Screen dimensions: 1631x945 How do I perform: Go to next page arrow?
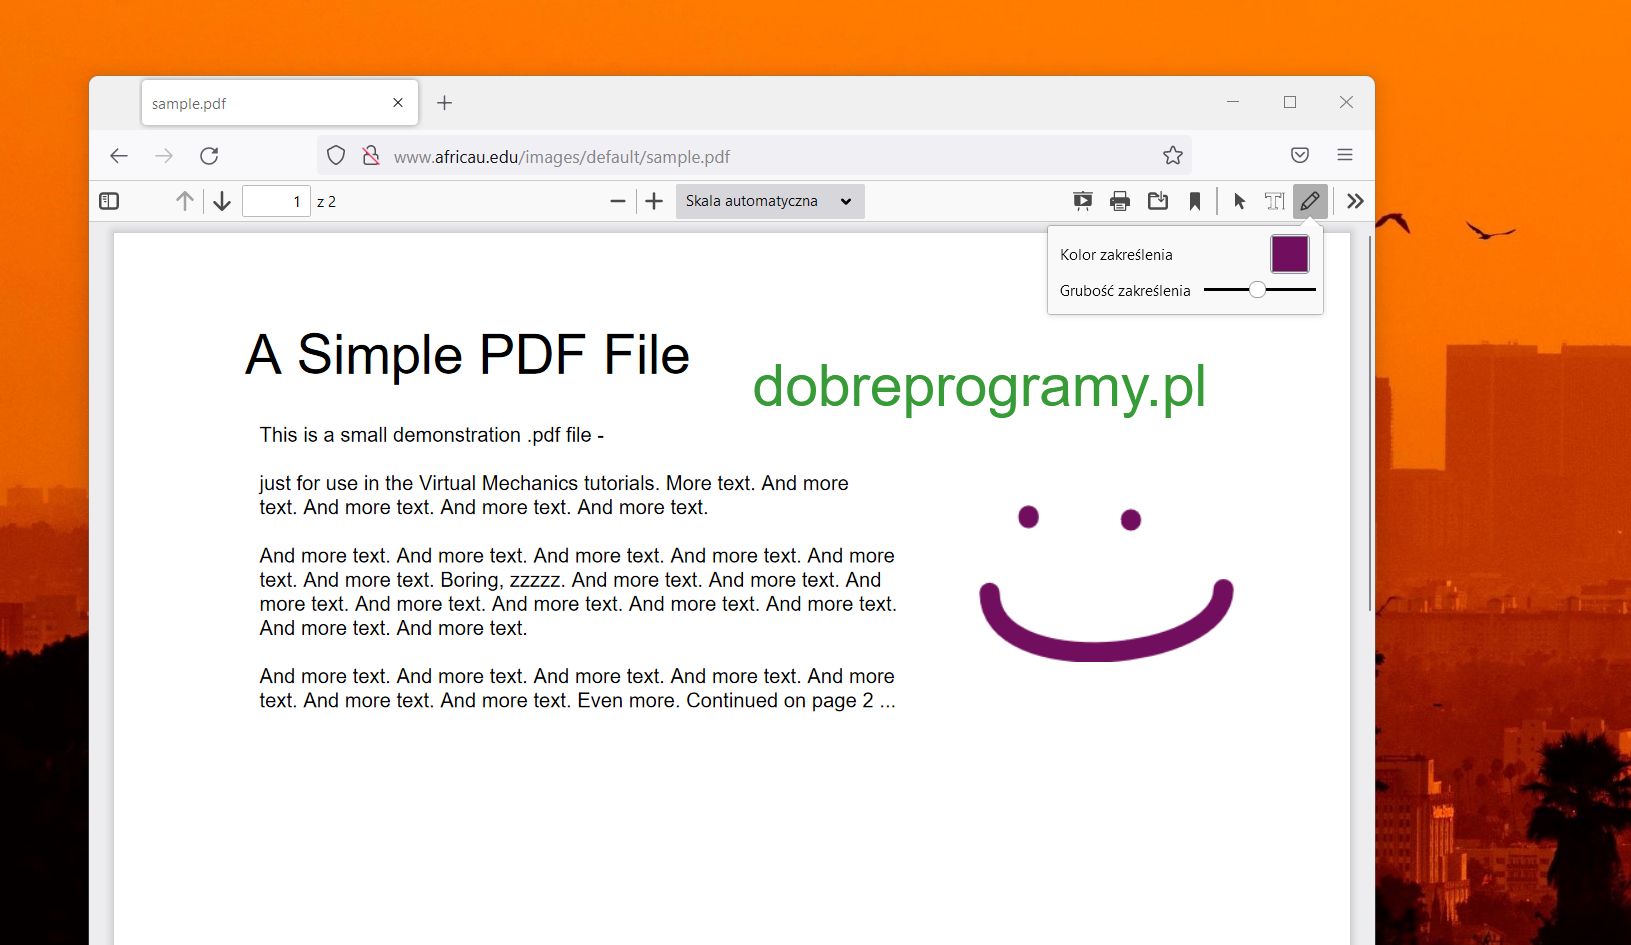pyautogui.click(x=222, y=201)
